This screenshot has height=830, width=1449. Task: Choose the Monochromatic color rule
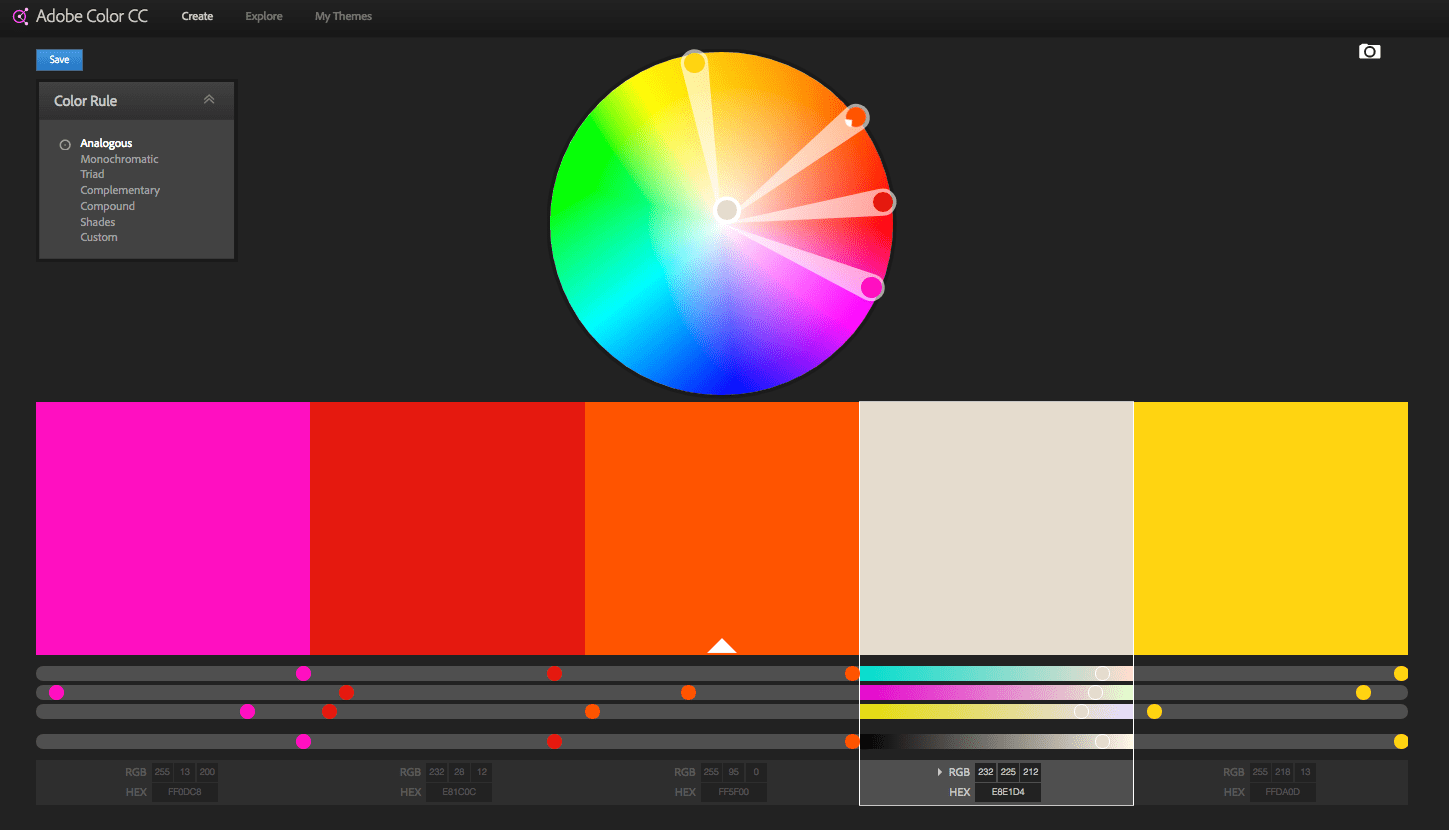119,159
